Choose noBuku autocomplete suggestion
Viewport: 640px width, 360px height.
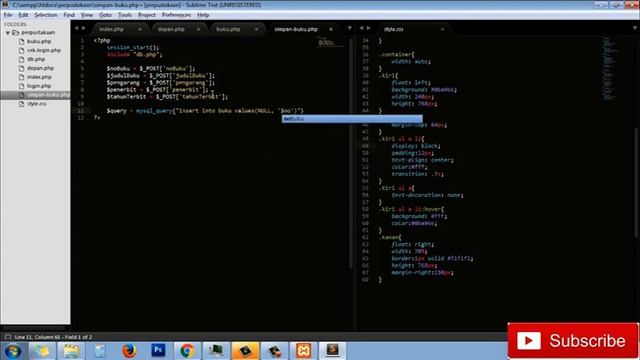pyautogui.click(x=352, y=119)
